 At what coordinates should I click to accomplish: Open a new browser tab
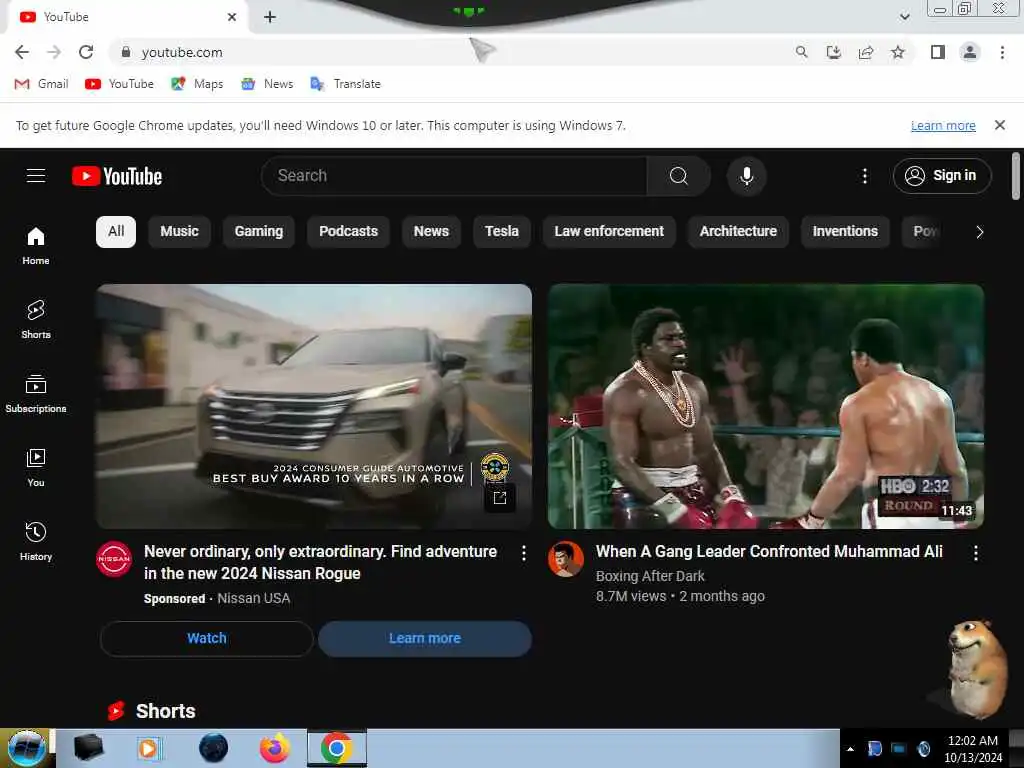click(270, 17)
